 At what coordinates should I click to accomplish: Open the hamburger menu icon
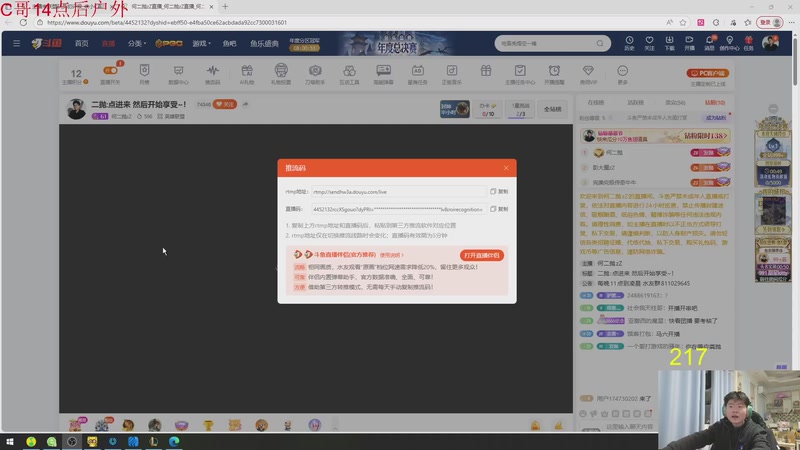tap(16, 43)
